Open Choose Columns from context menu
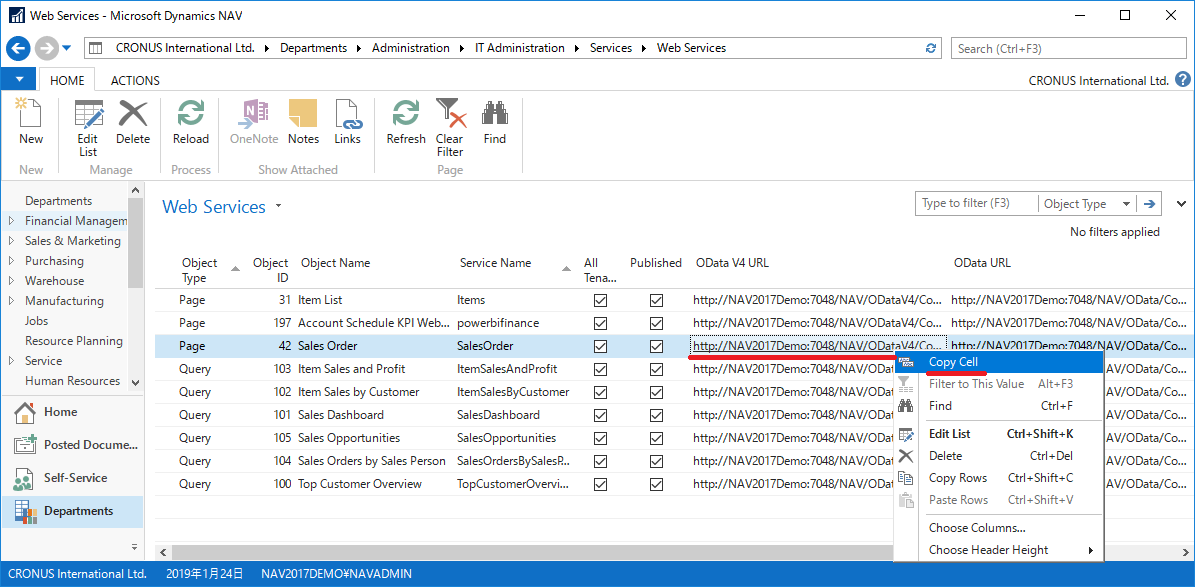This screenshot has height=587, width=1195. coord(998,528)
